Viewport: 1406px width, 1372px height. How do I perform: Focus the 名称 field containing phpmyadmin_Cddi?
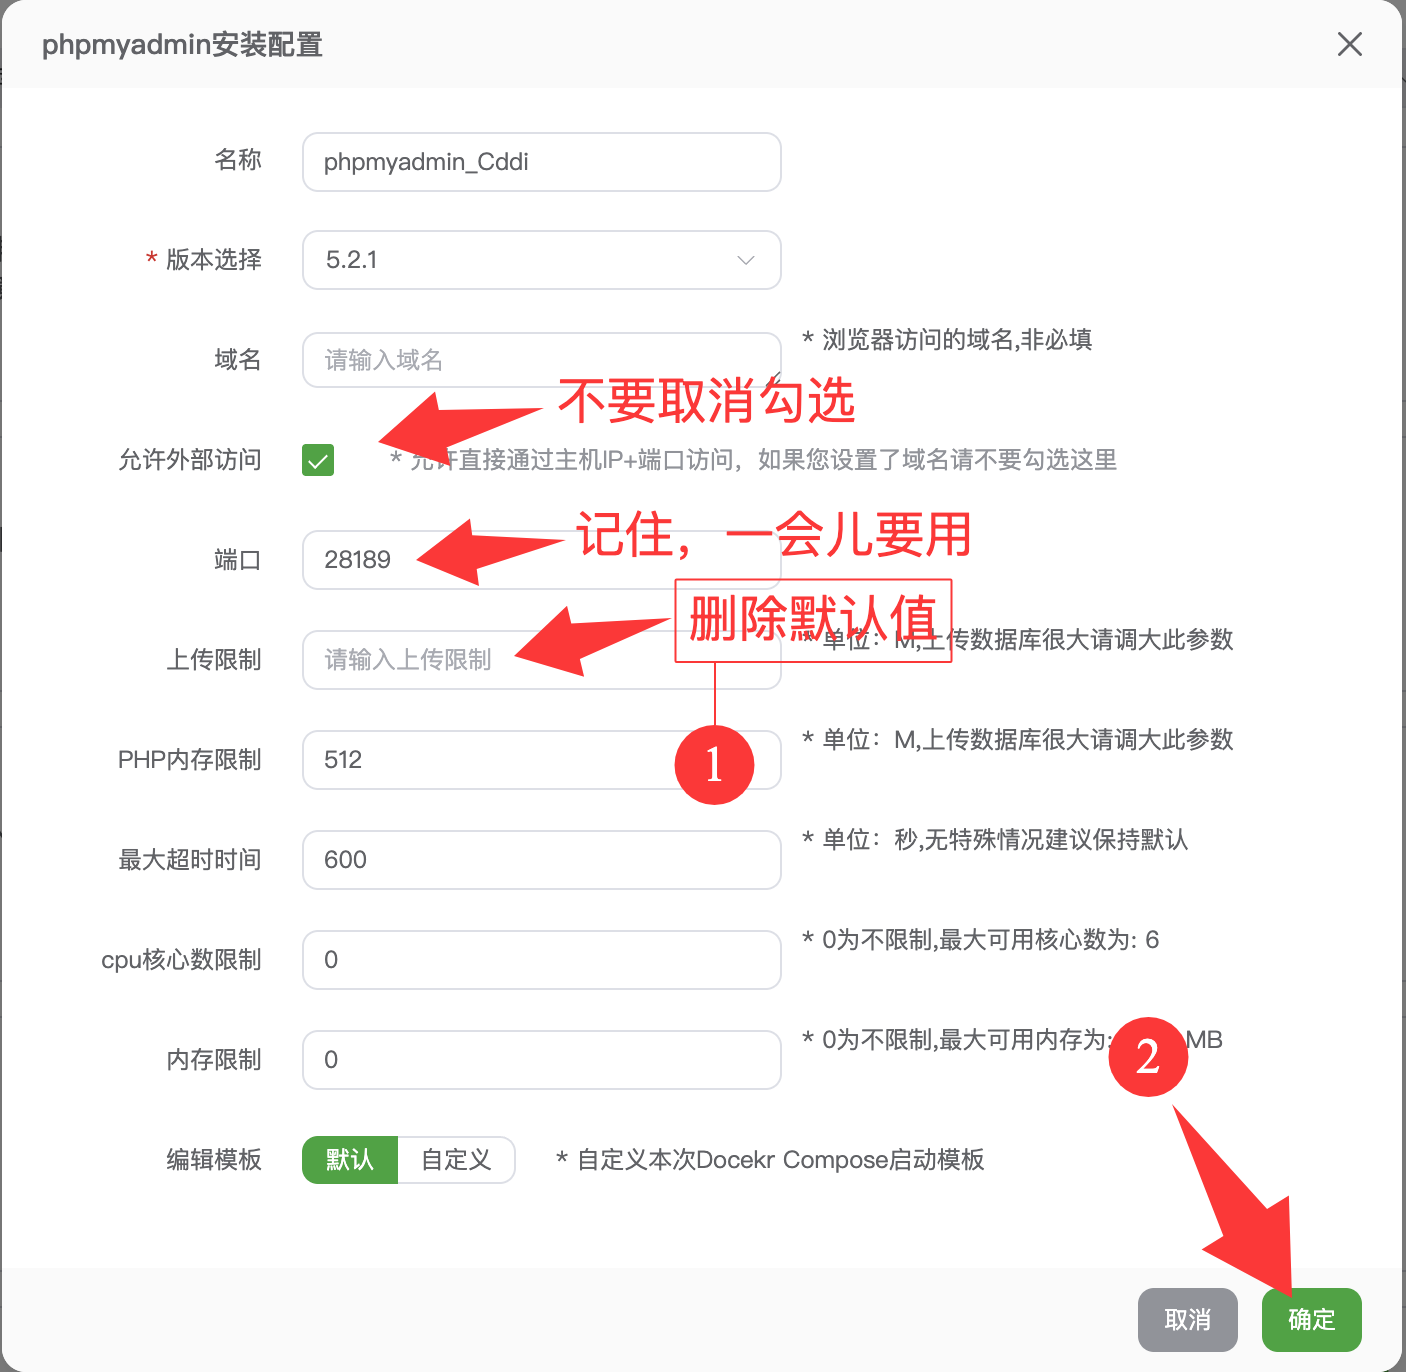tap(541, 162)
